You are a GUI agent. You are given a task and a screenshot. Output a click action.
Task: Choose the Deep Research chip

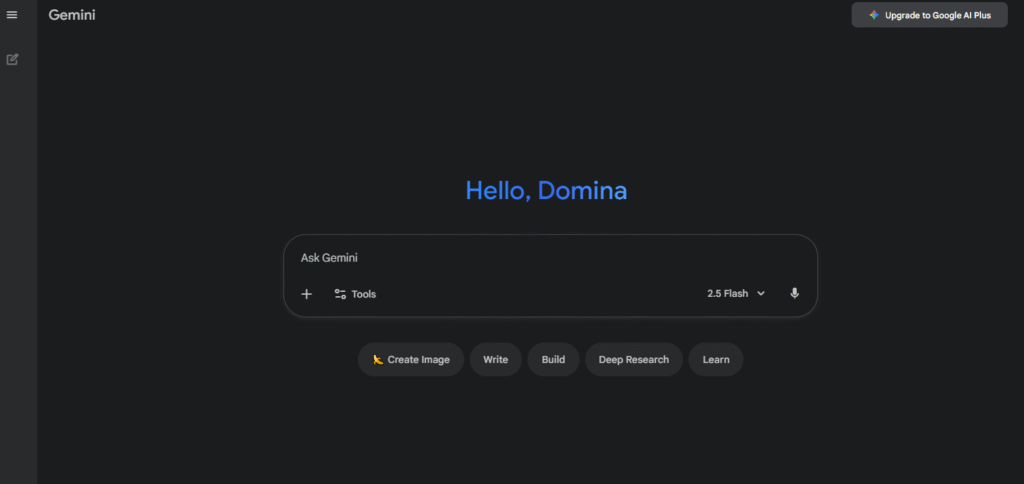633,360
